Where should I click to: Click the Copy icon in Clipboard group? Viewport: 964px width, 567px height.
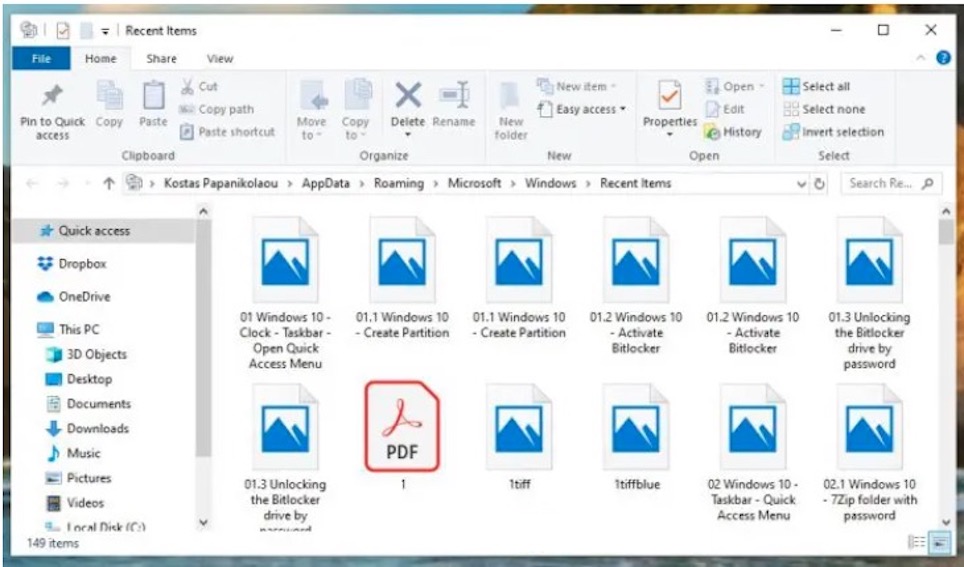coord(109,97)
